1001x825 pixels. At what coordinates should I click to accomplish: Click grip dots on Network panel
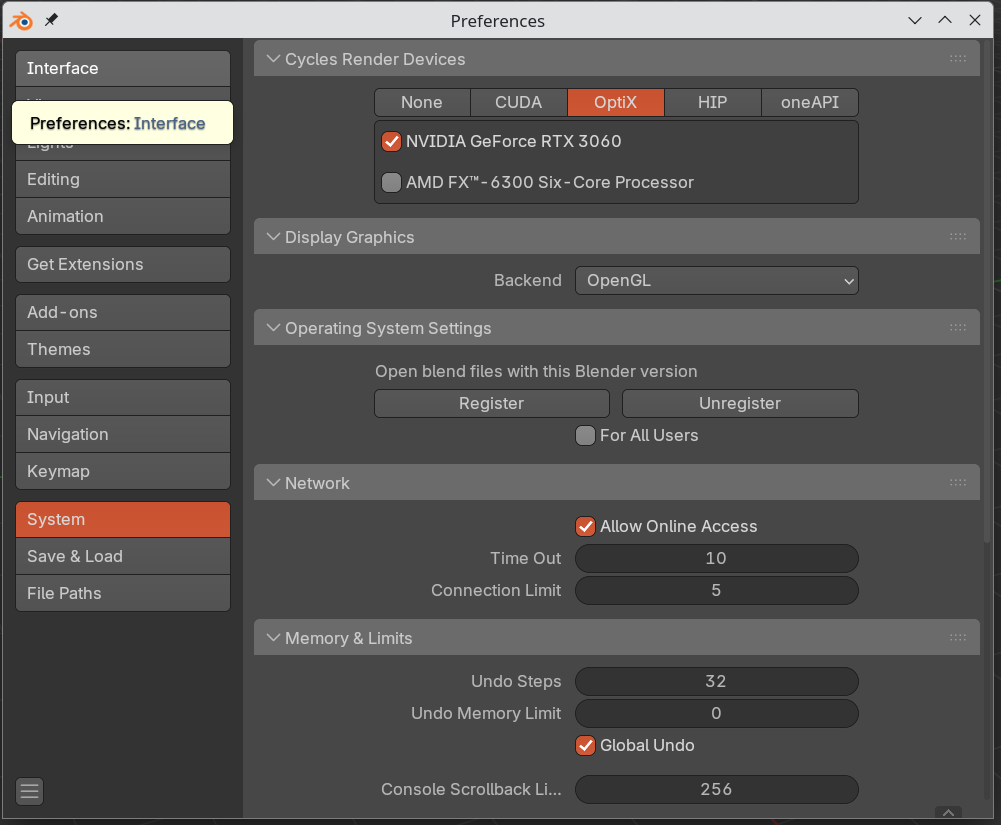(x=958, y=483)
